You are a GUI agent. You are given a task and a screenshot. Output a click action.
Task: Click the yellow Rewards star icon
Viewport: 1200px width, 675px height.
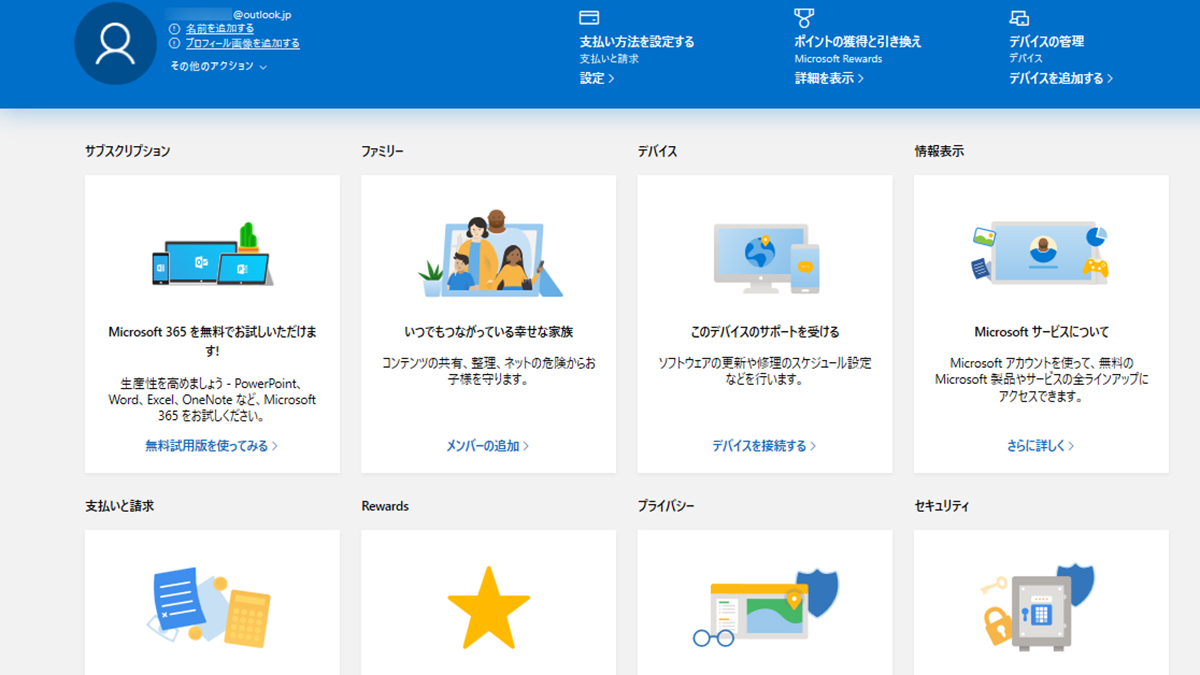[x=488, y=609]
